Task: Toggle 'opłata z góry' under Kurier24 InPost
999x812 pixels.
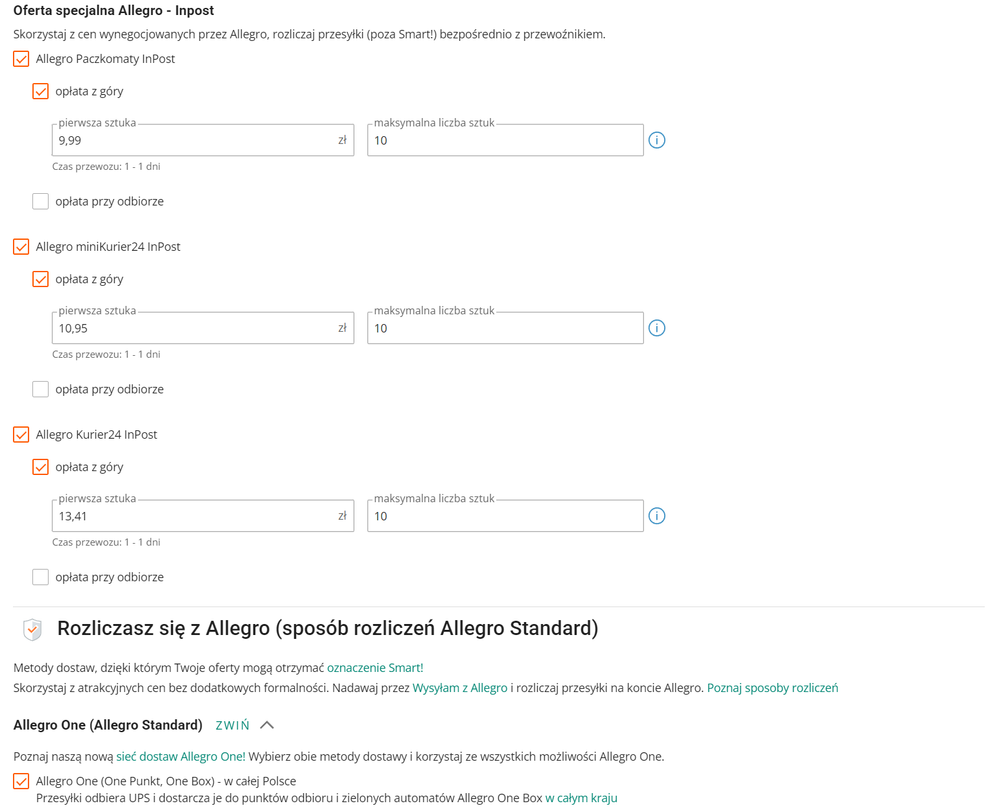Action: [40, 467]
